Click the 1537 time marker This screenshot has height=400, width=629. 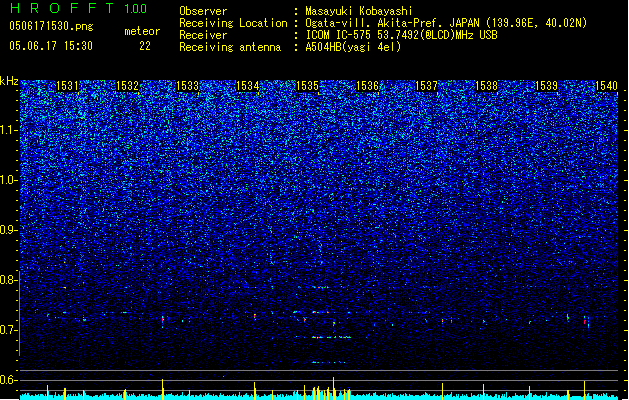[426, 86]
